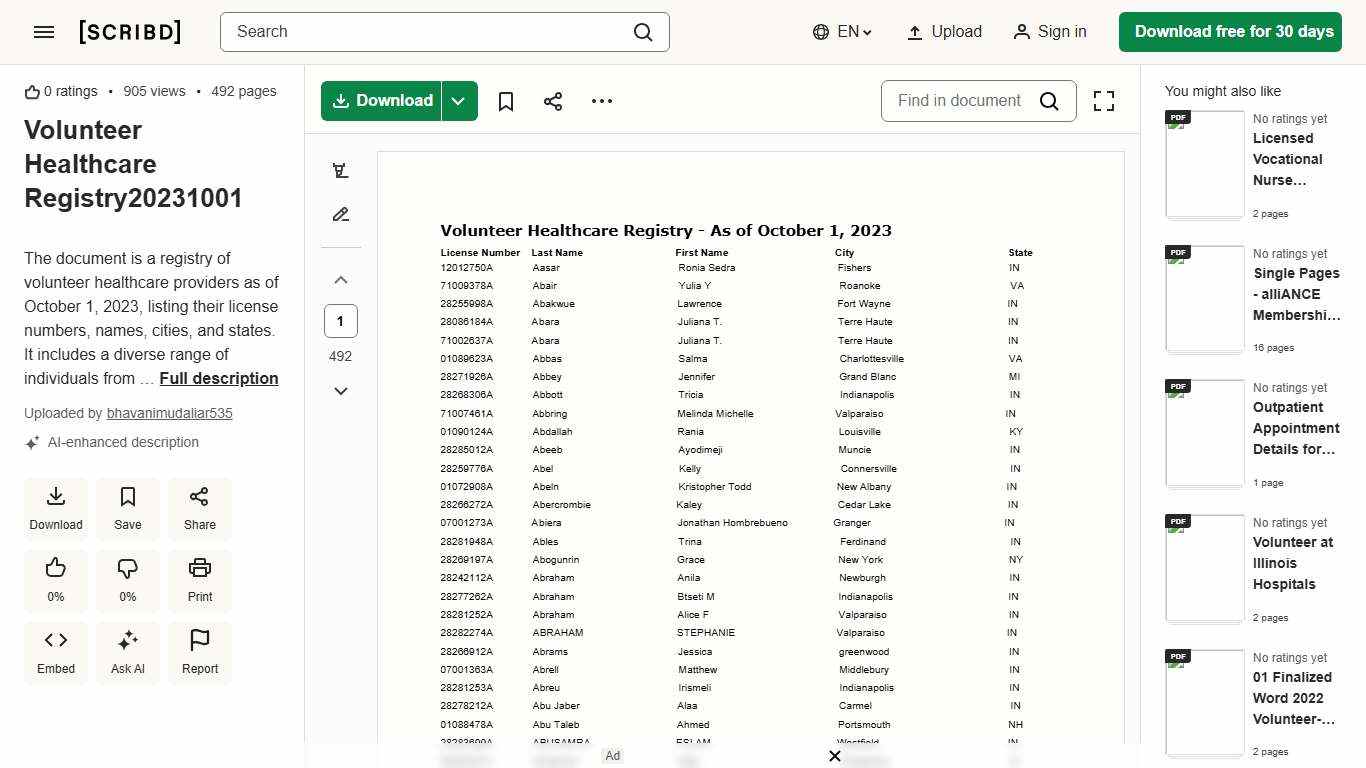Select the snippet tool in viewer sidebar
1366x768 pixels.
click(x=340, y=170)
